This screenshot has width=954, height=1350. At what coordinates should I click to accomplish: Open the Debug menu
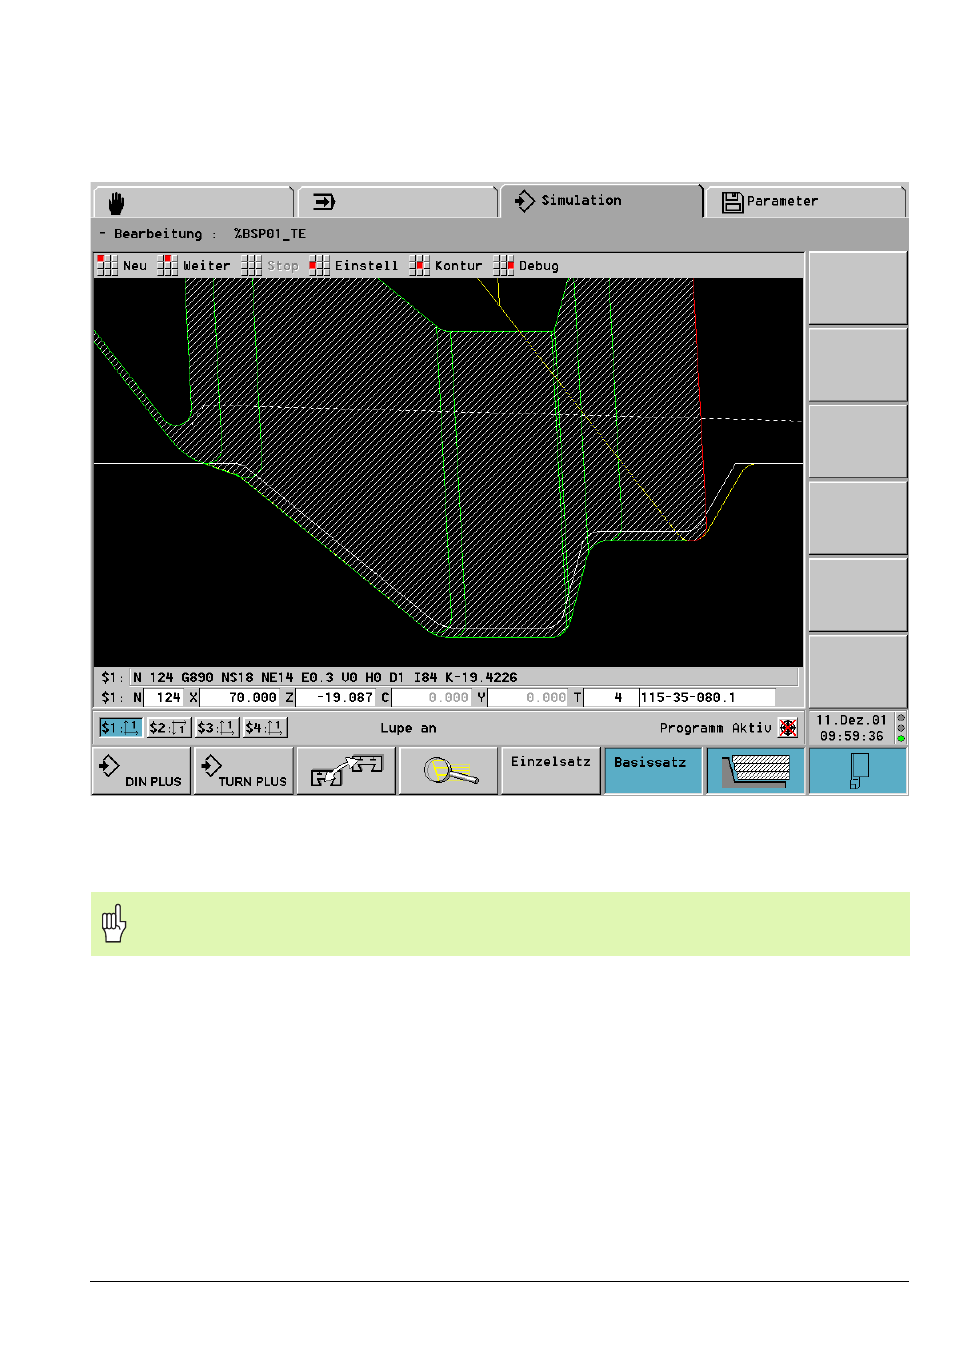point(526,265)
